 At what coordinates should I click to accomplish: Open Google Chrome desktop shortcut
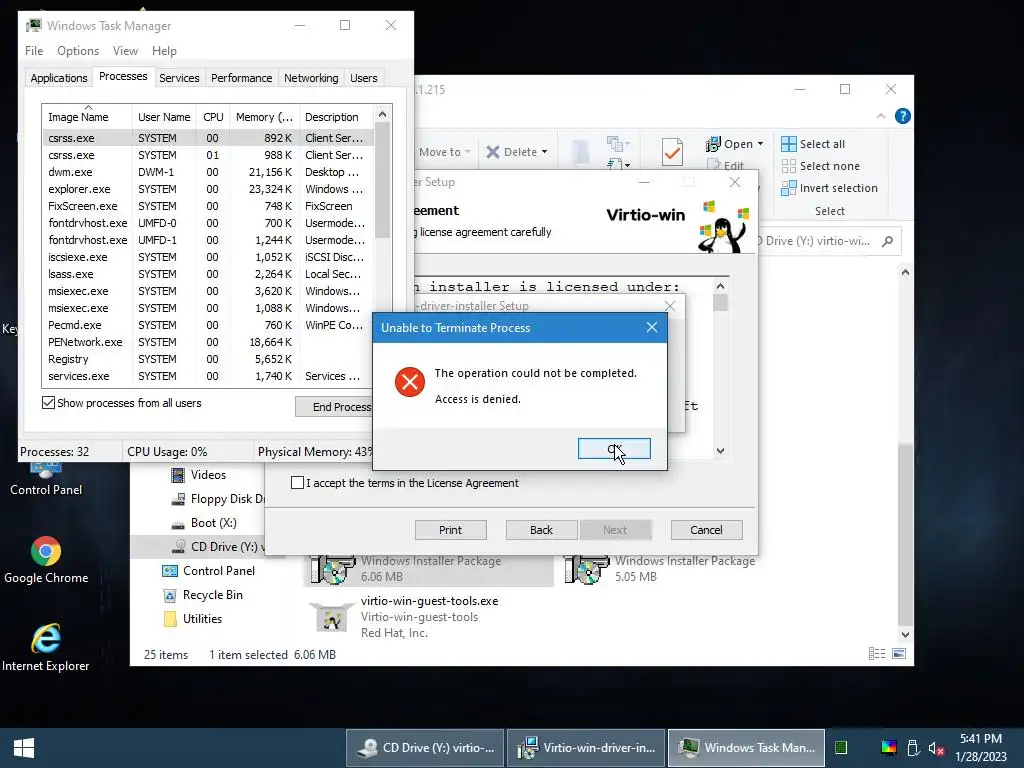coord(46,560)
